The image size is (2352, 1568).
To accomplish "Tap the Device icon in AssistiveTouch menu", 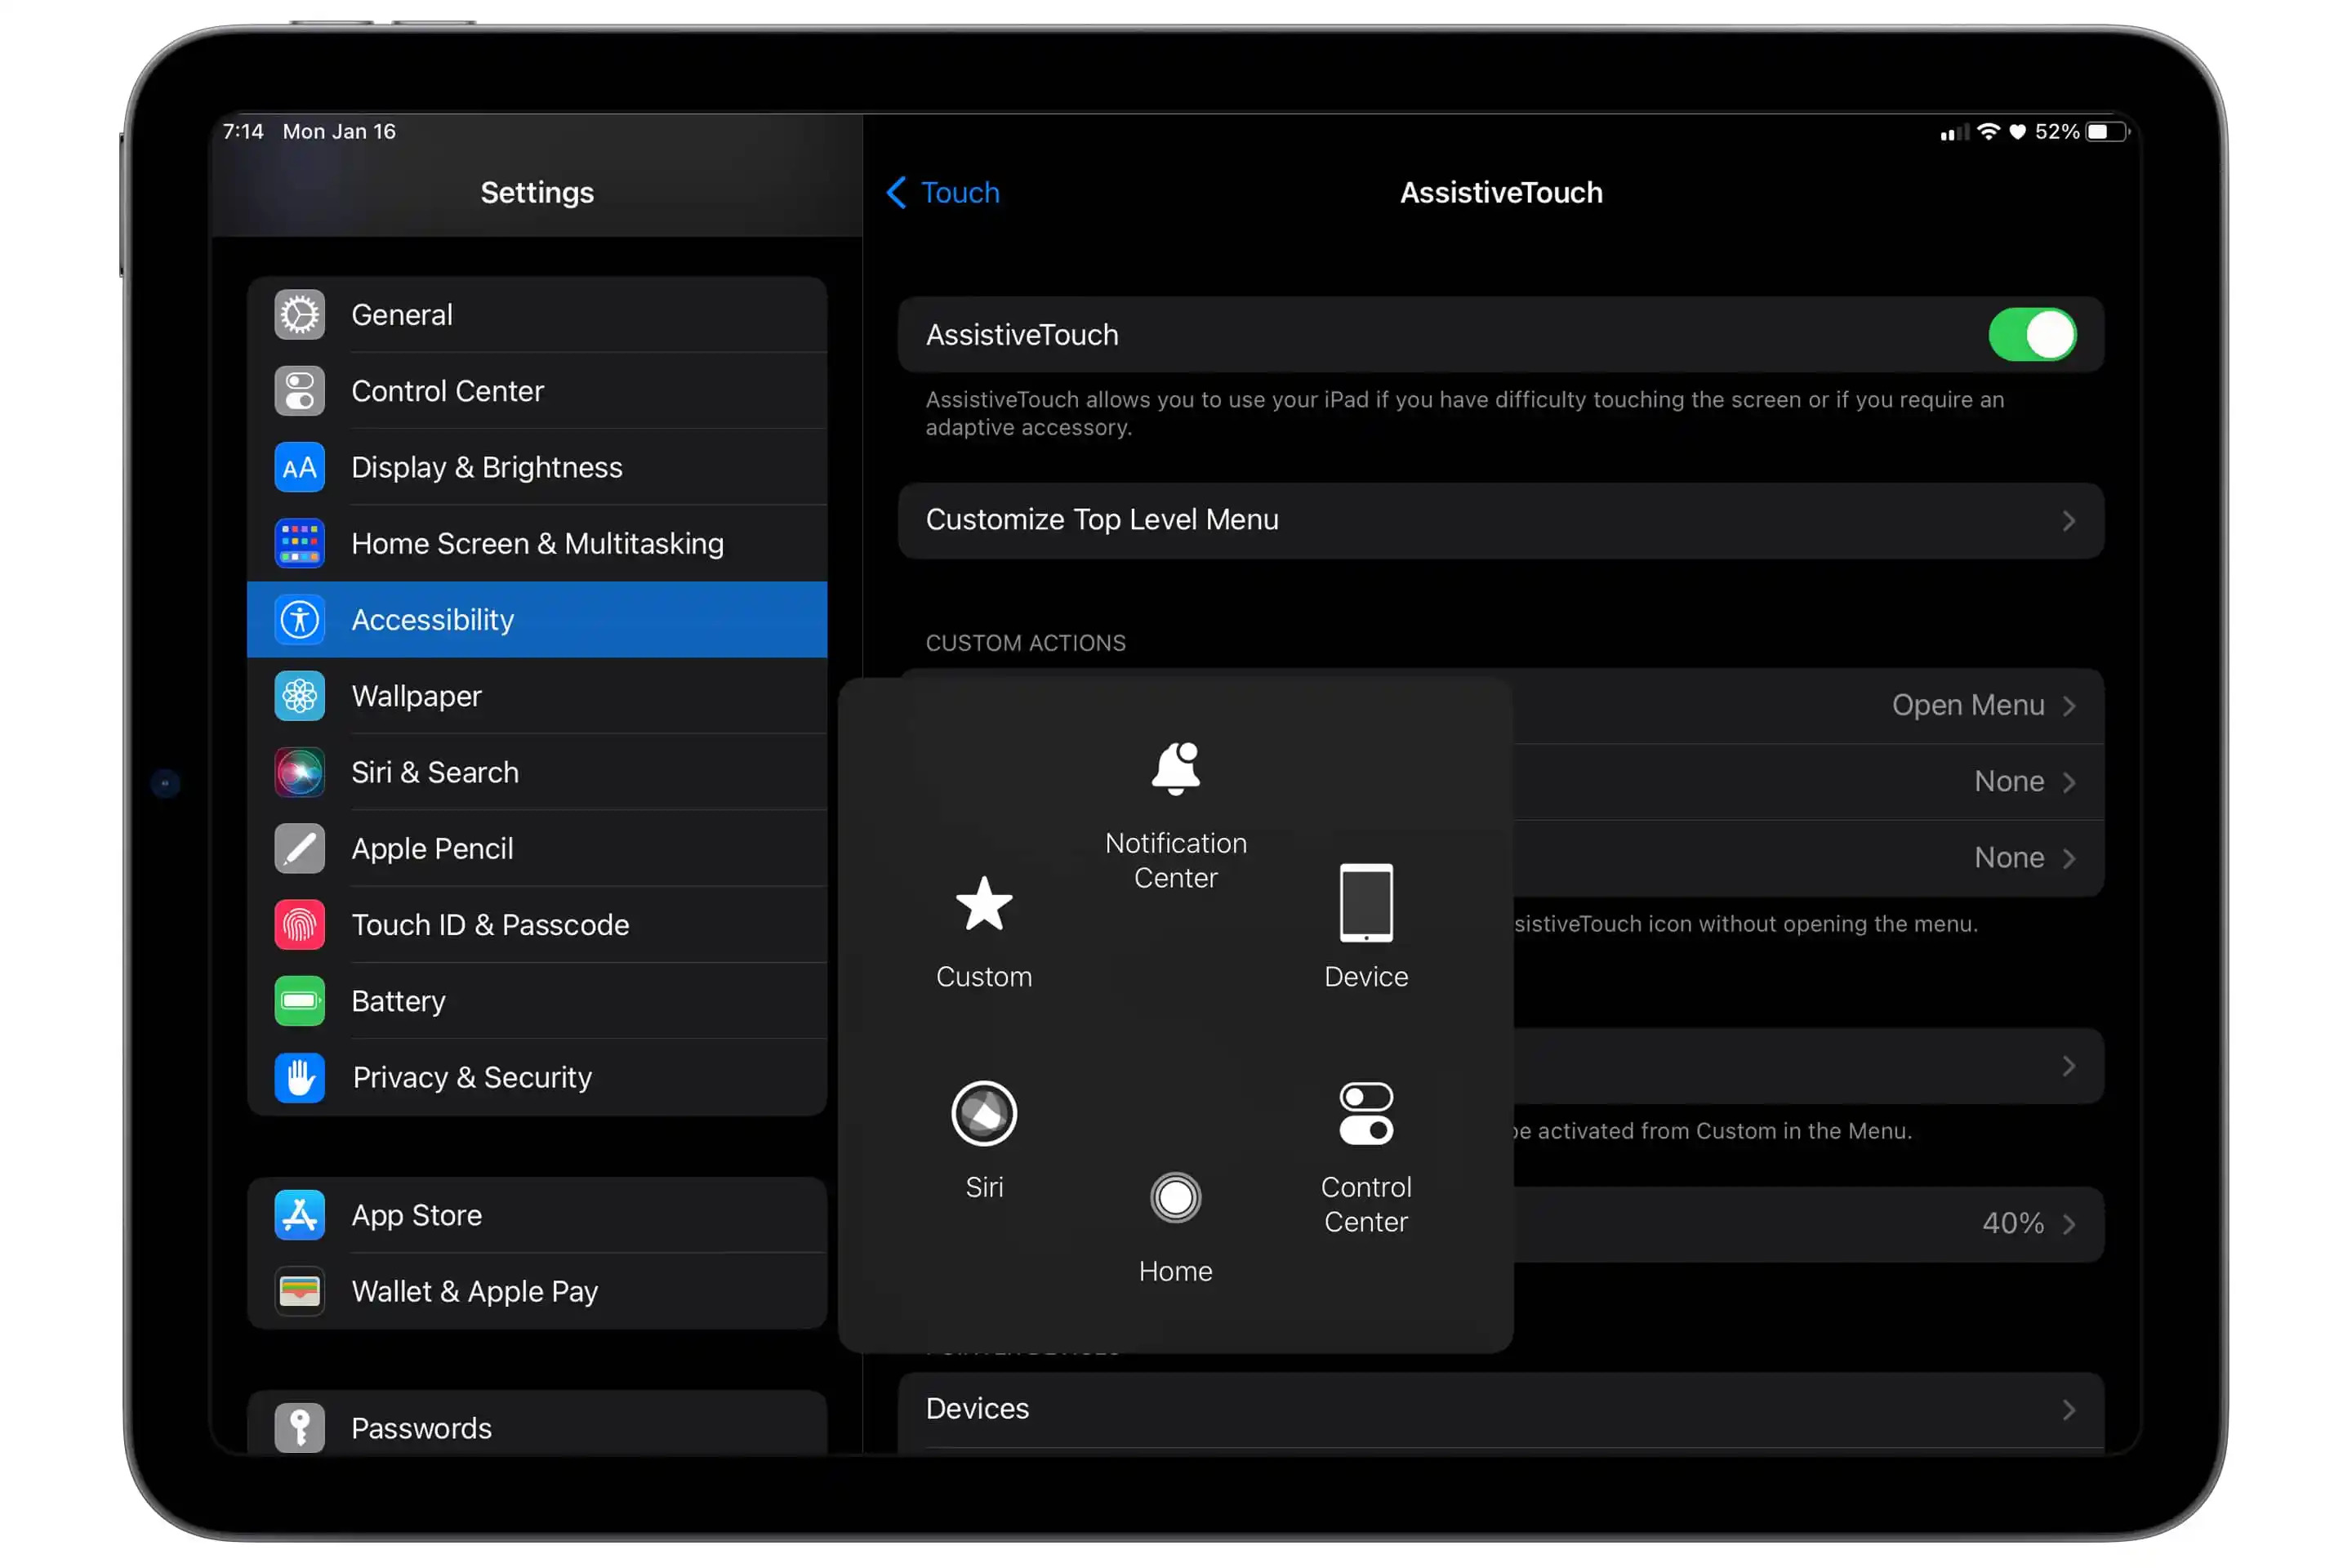I will pyautogui.click(x=1366, y=903).
